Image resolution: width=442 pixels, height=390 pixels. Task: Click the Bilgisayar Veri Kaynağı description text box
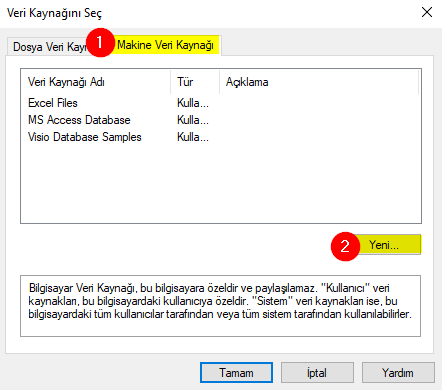pyautogui.click(x=220, y=306)
